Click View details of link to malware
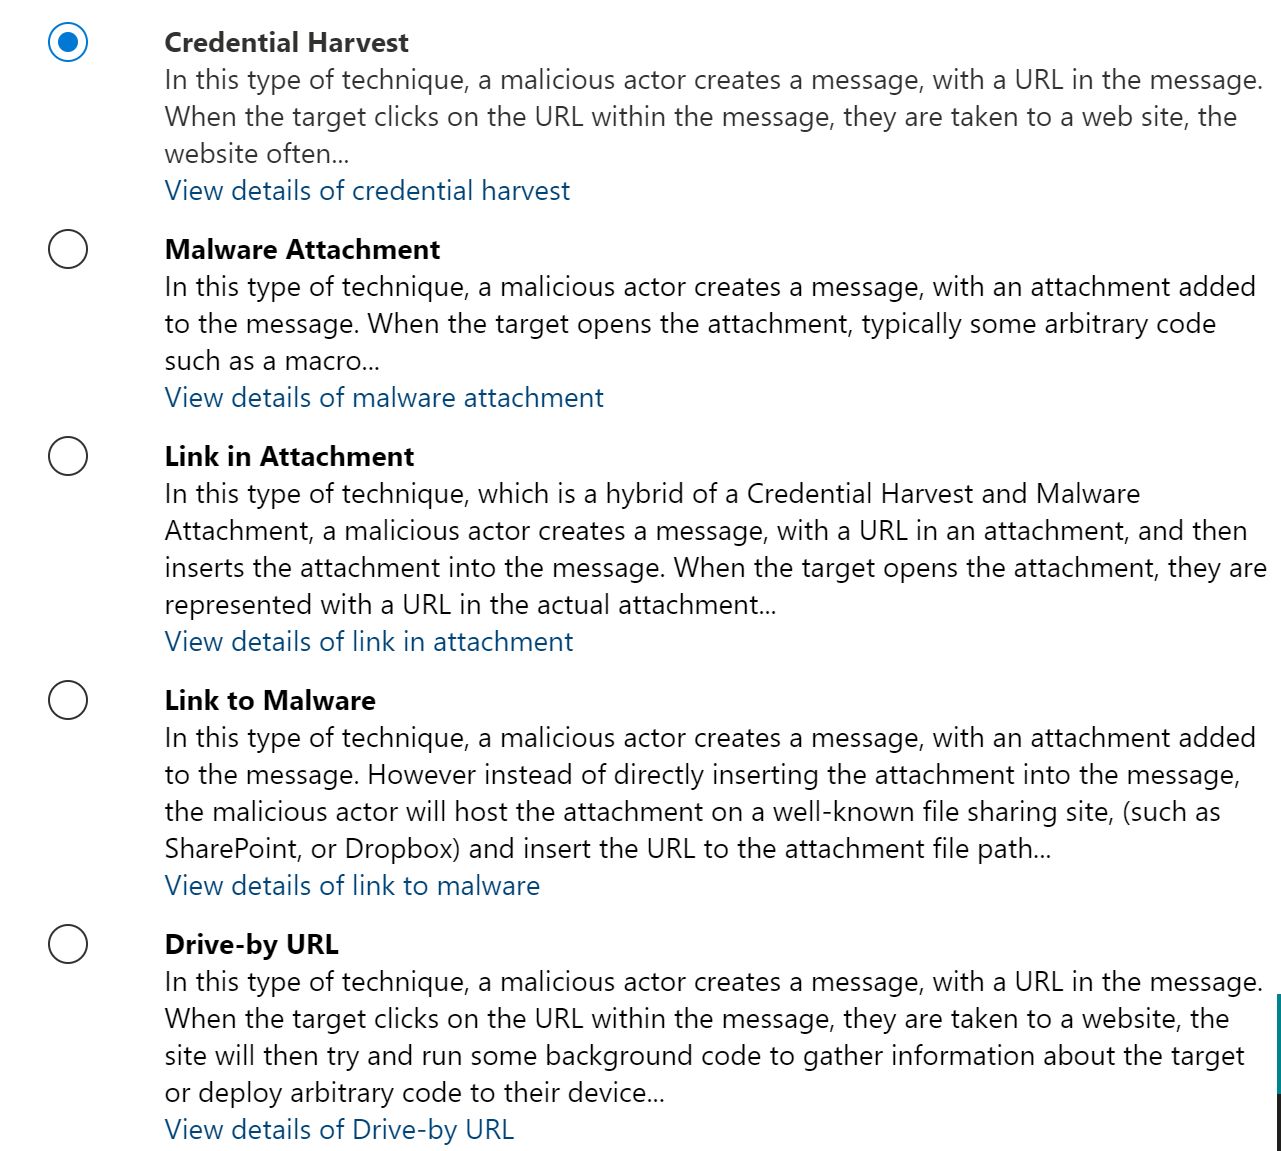The image size is (1281, 1151). pyautogui.click(x=352, y=886)
